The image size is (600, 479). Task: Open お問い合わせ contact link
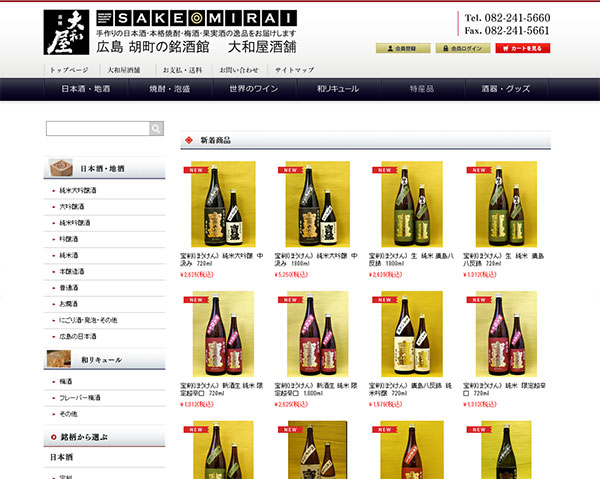239,70
